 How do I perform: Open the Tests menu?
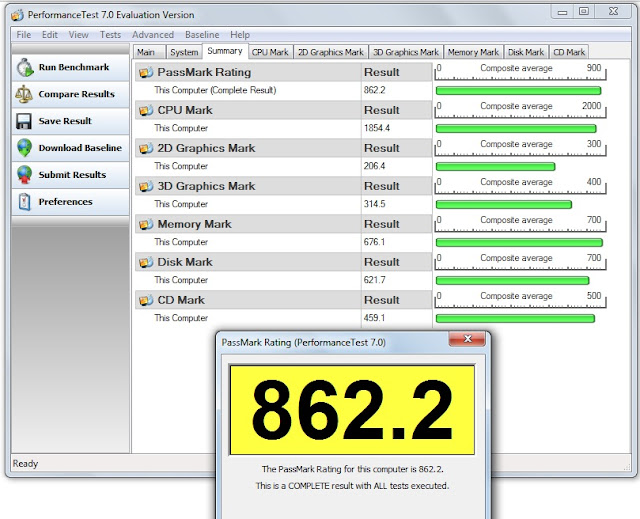pos(110,35)
